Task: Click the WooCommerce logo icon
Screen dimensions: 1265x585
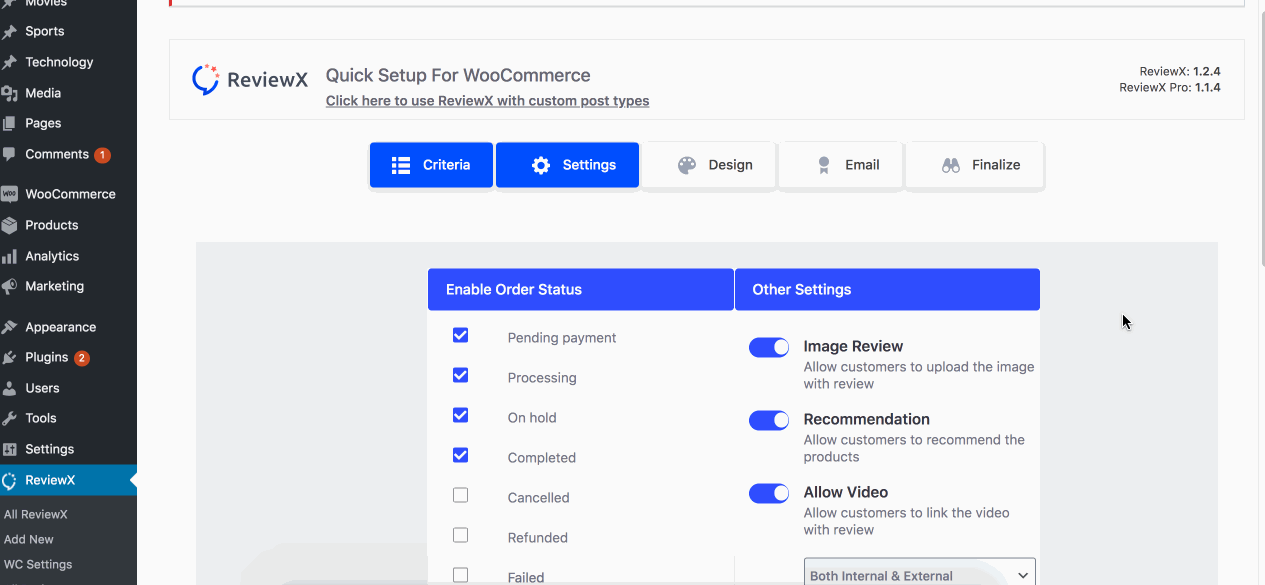Action: point(10,194)
